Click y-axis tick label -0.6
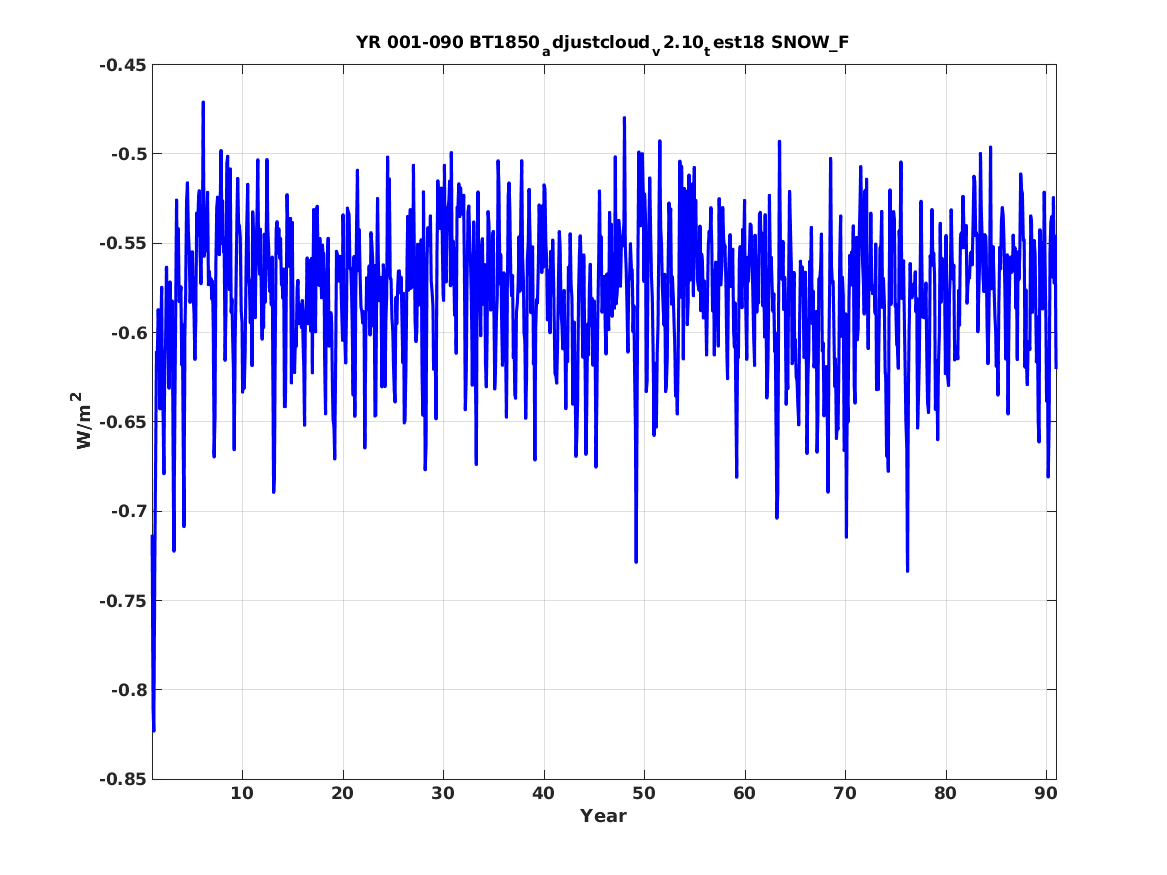Screen dimensions: 1167x875 pyautogui.click(x=128, y=333)
